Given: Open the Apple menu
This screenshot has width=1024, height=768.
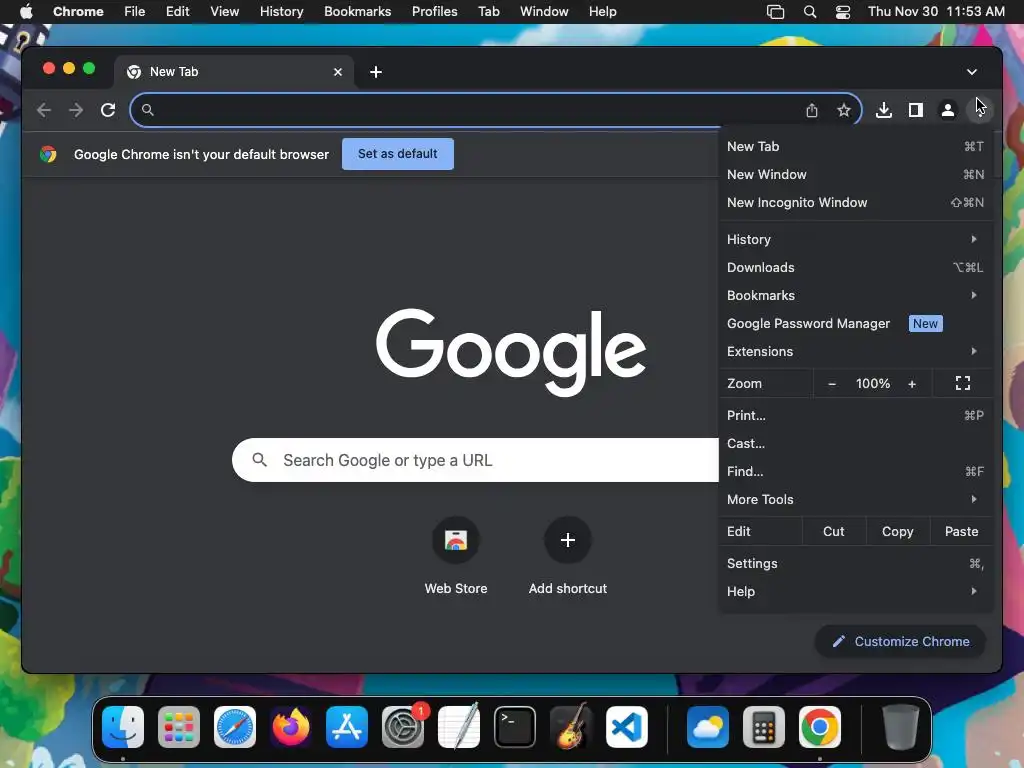Looking at the screenshot, I should coord(26,12).
